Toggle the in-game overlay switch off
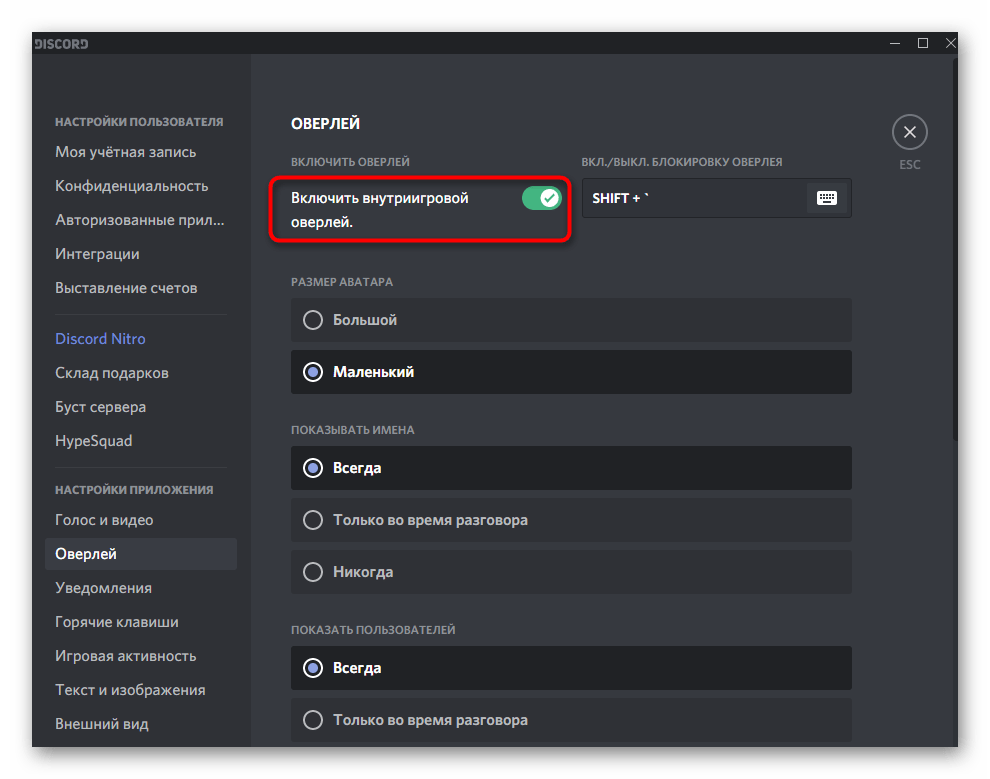The height and width of the screenshot is (779, 990). pyautogui.click(x=541, y=198)
